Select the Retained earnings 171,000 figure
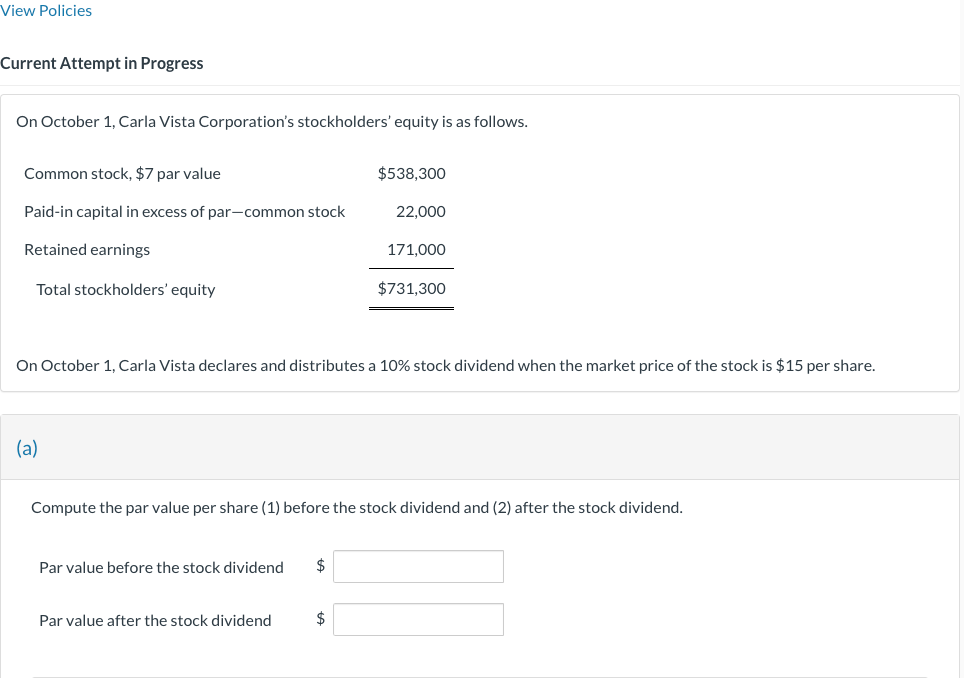 (415, 248)
